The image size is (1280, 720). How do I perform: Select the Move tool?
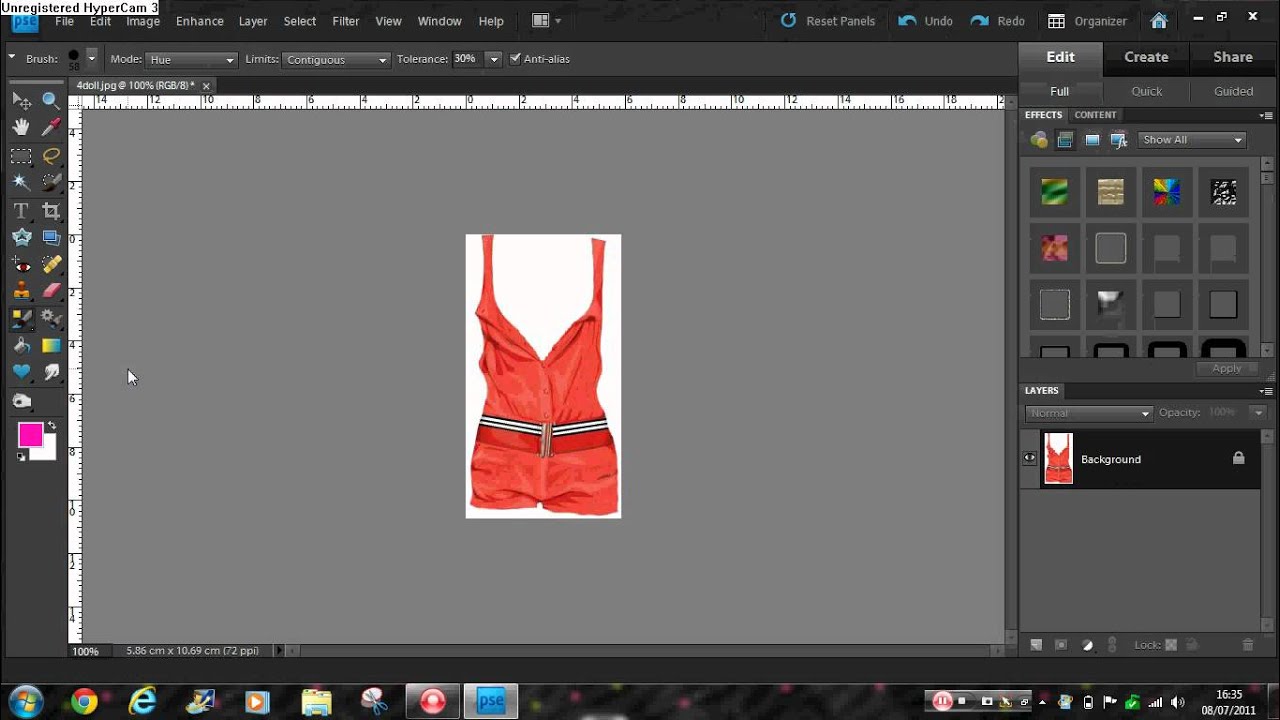[x=21, y=100]
